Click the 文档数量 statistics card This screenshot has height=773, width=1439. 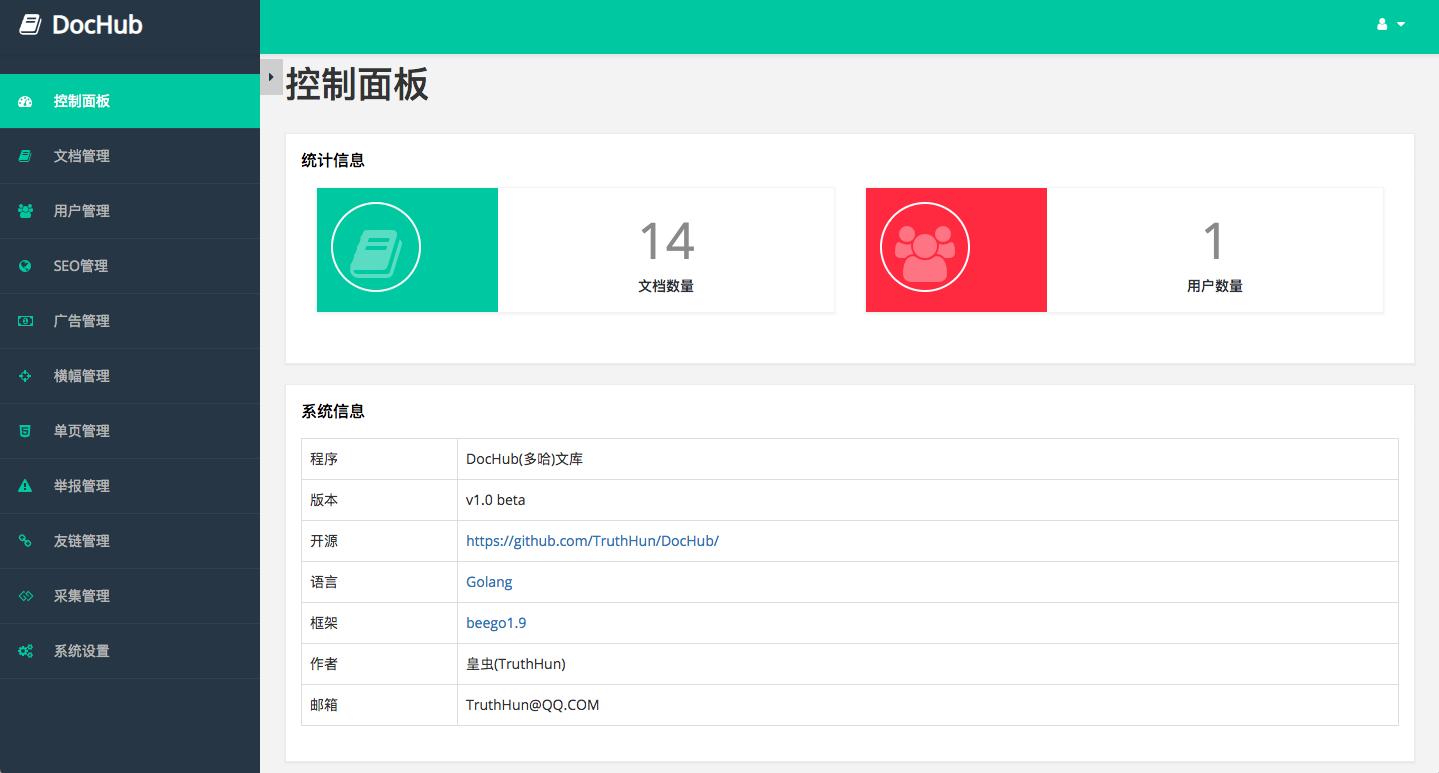point(665,249)
